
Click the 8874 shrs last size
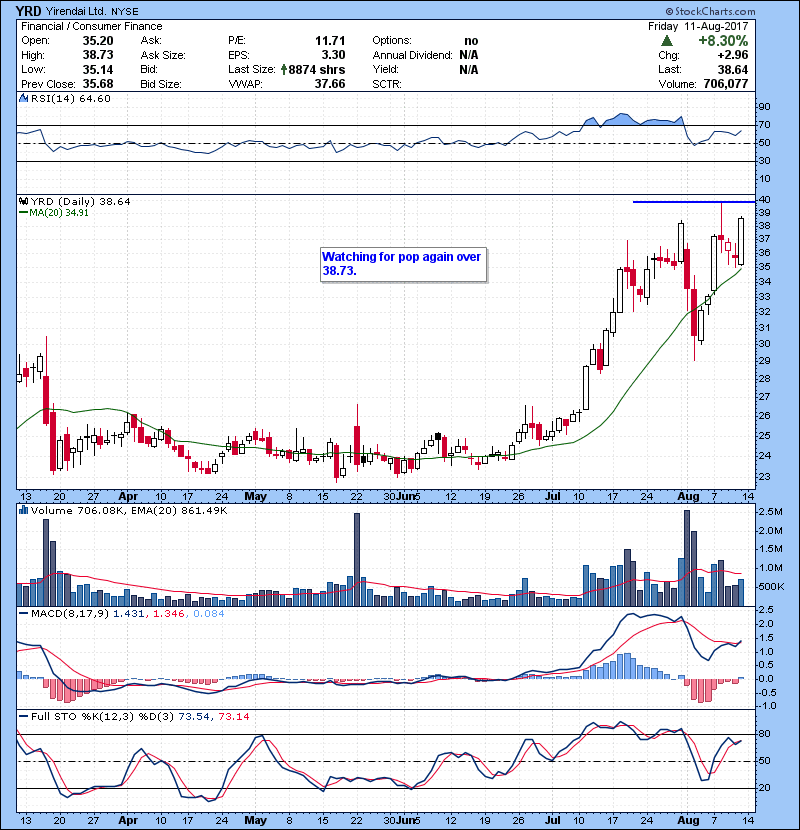(x=317, y=69)
